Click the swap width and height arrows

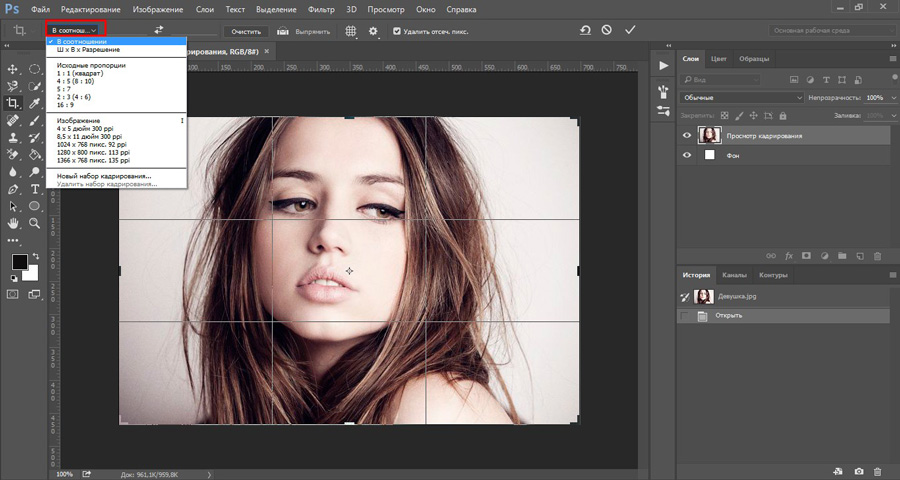pyautogui.click(x=158, y=31)
